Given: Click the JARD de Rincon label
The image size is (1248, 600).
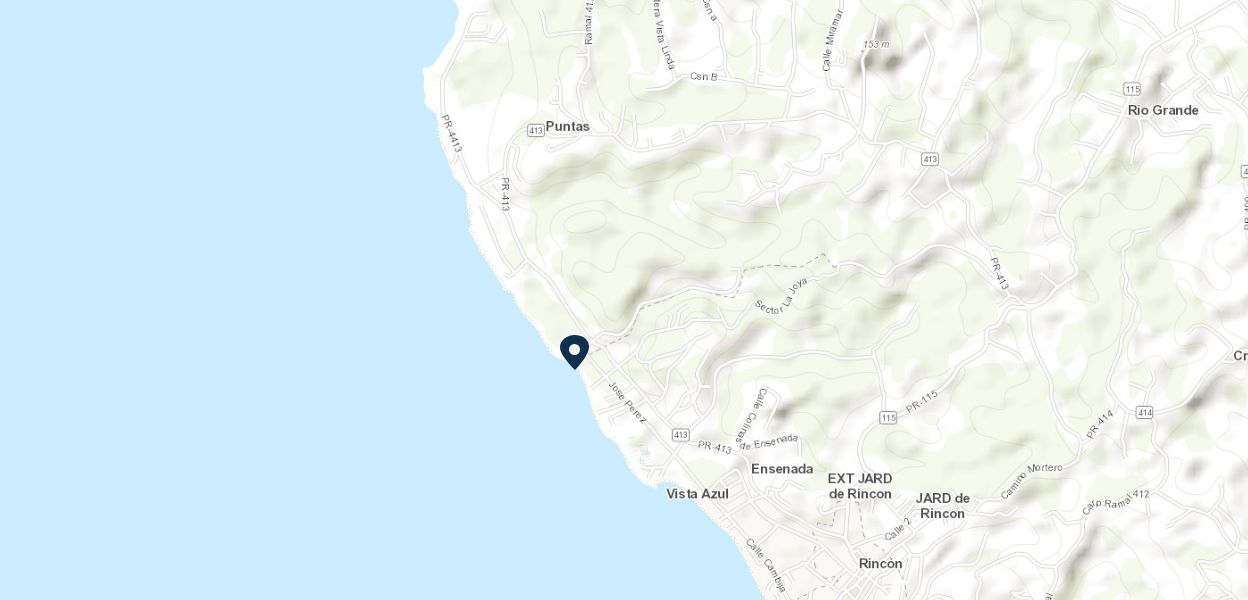Looking at the screenshot, I should point(943,506).
